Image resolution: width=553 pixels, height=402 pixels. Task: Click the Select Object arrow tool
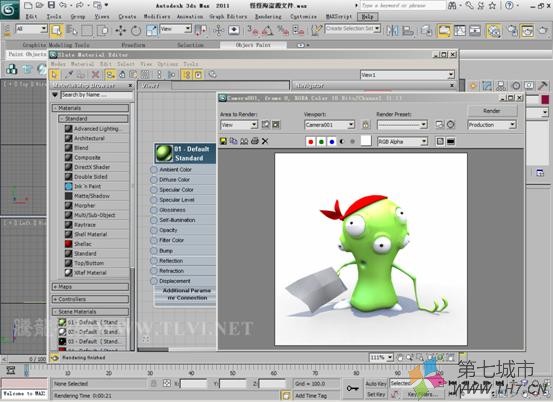56,31
